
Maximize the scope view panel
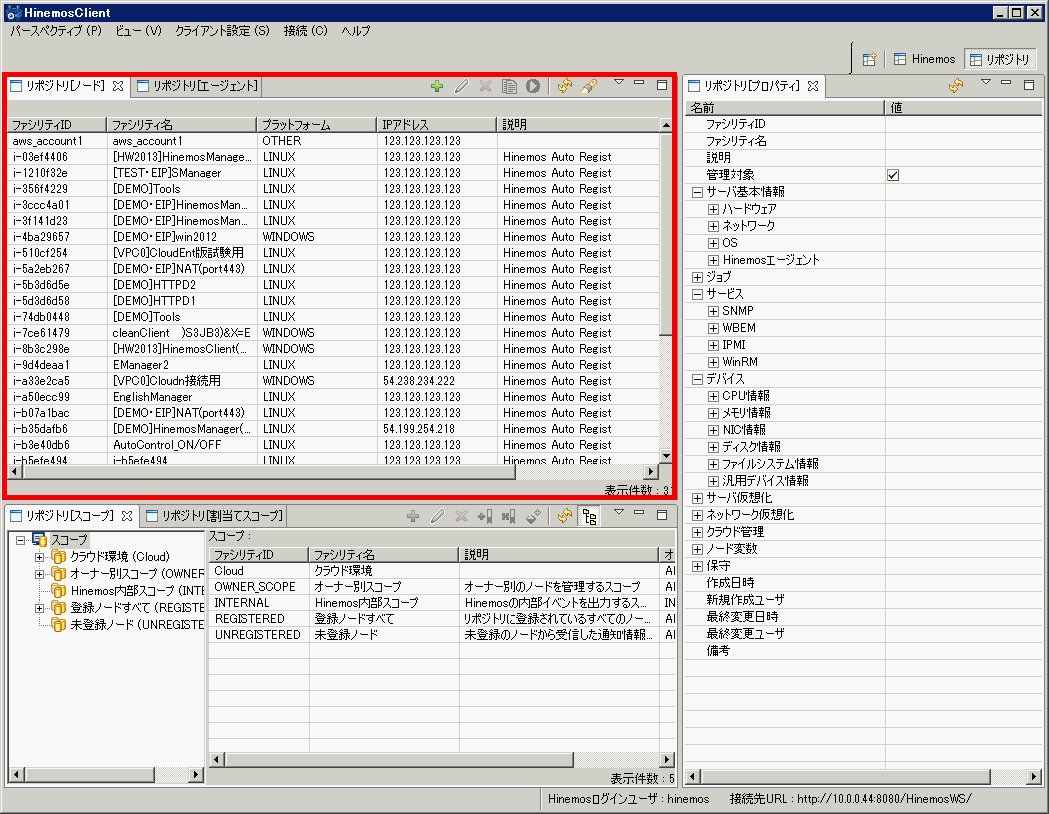[x=662, y=514]
